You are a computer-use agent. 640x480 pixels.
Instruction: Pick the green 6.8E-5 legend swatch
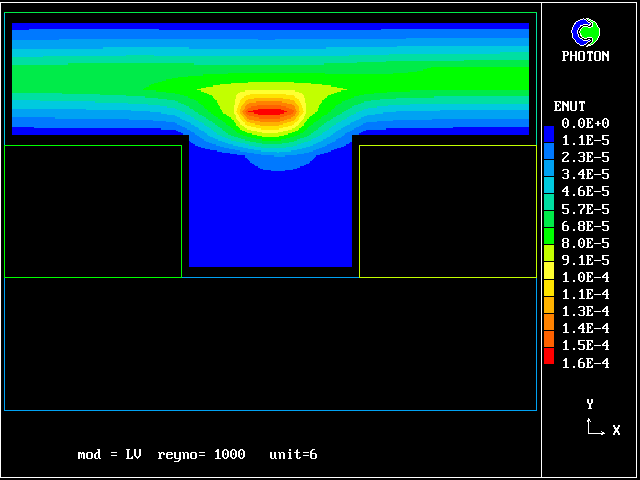(548, 227)
